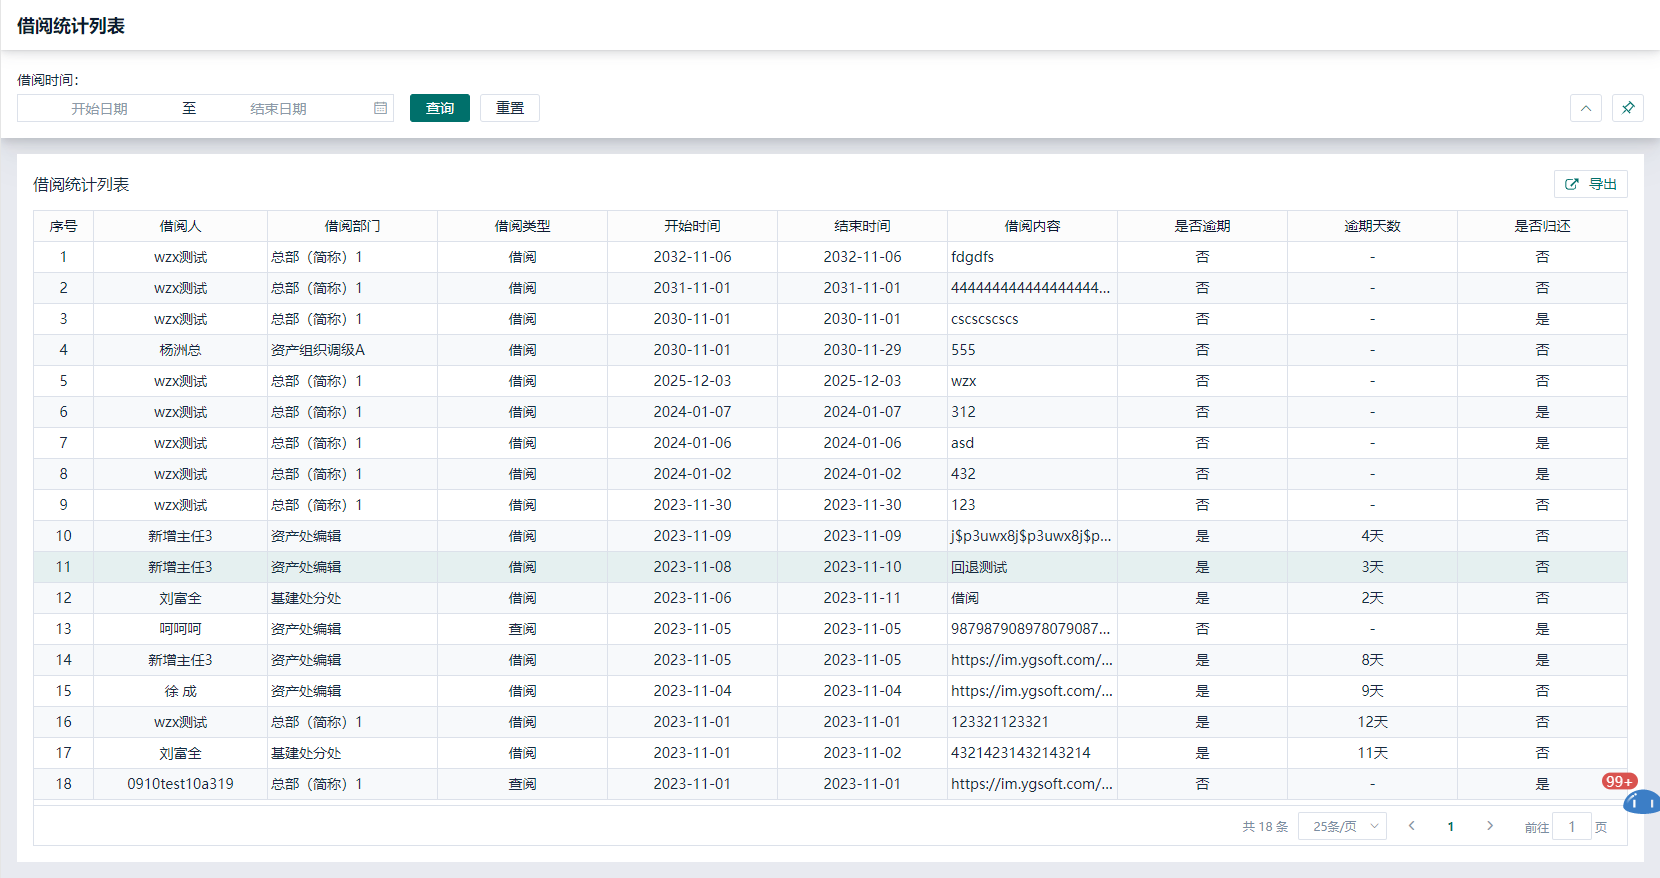Click the 逾期天数 column header
The width and height of the screenshot is (1660, 878).
click(x=1372, y=226)
